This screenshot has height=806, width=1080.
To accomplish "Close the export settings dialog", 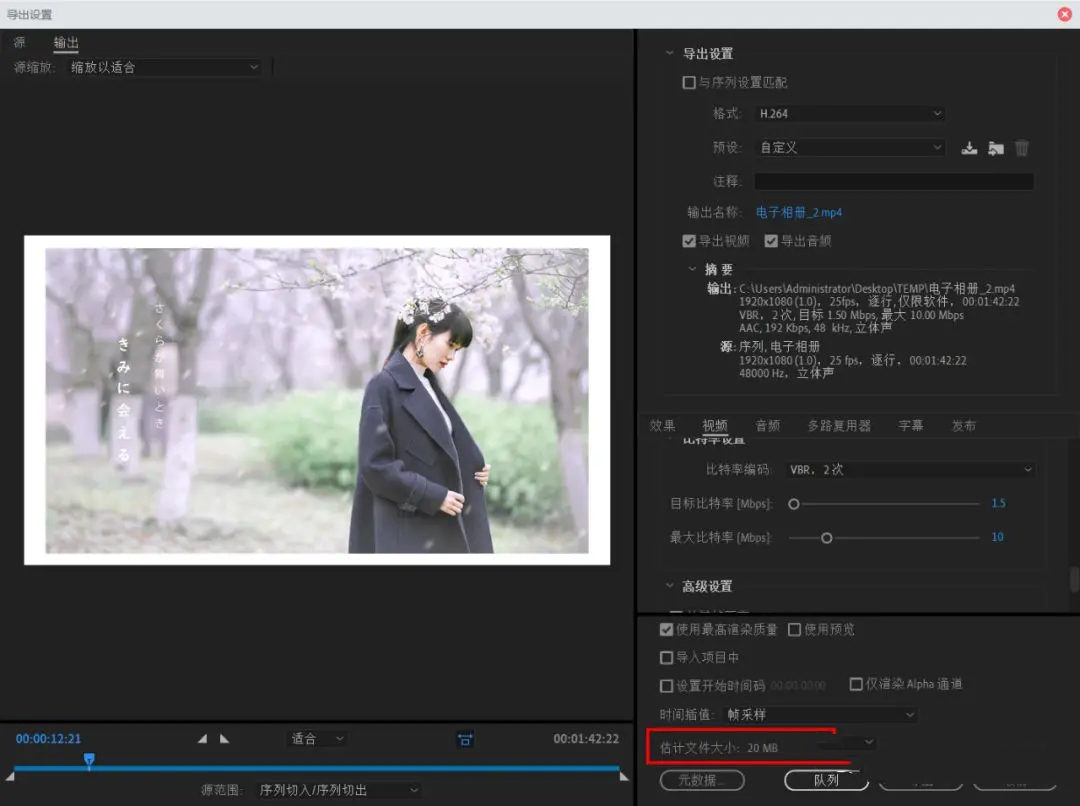I will pyautogui.click(x=1065, y=14).
